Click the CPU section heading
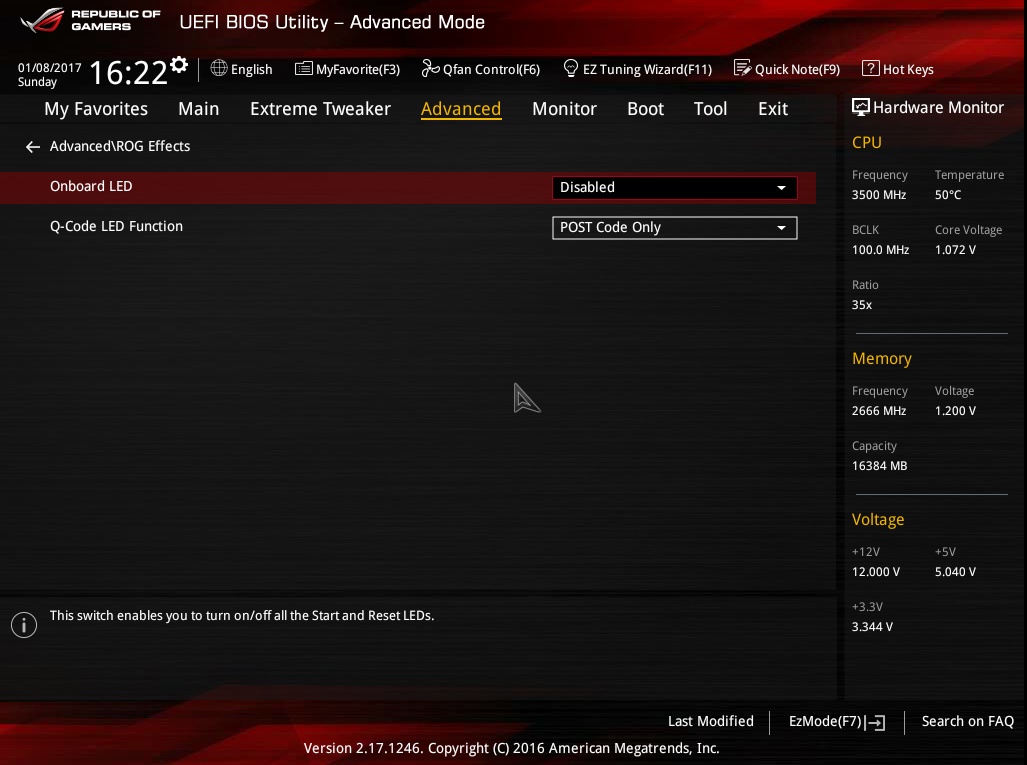This screenshot has height=765, width=1027. (867, 143)
